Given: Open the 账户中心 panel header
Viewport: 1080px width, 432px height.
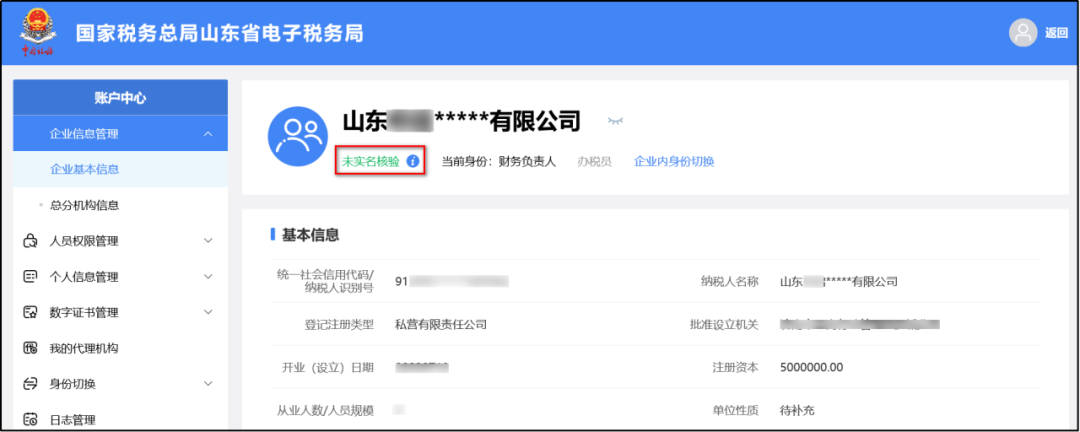Looking at the screenshot, I should [121, 97].
